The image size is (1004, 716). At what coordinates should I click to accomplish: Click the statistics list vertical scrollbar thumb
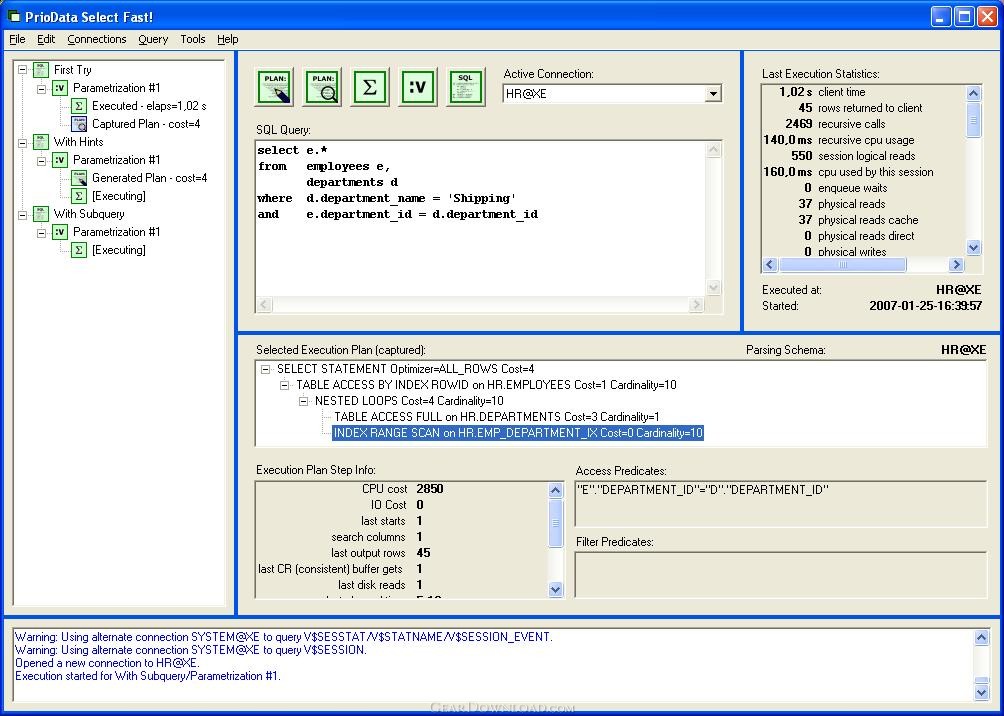[x=973, y=119]
